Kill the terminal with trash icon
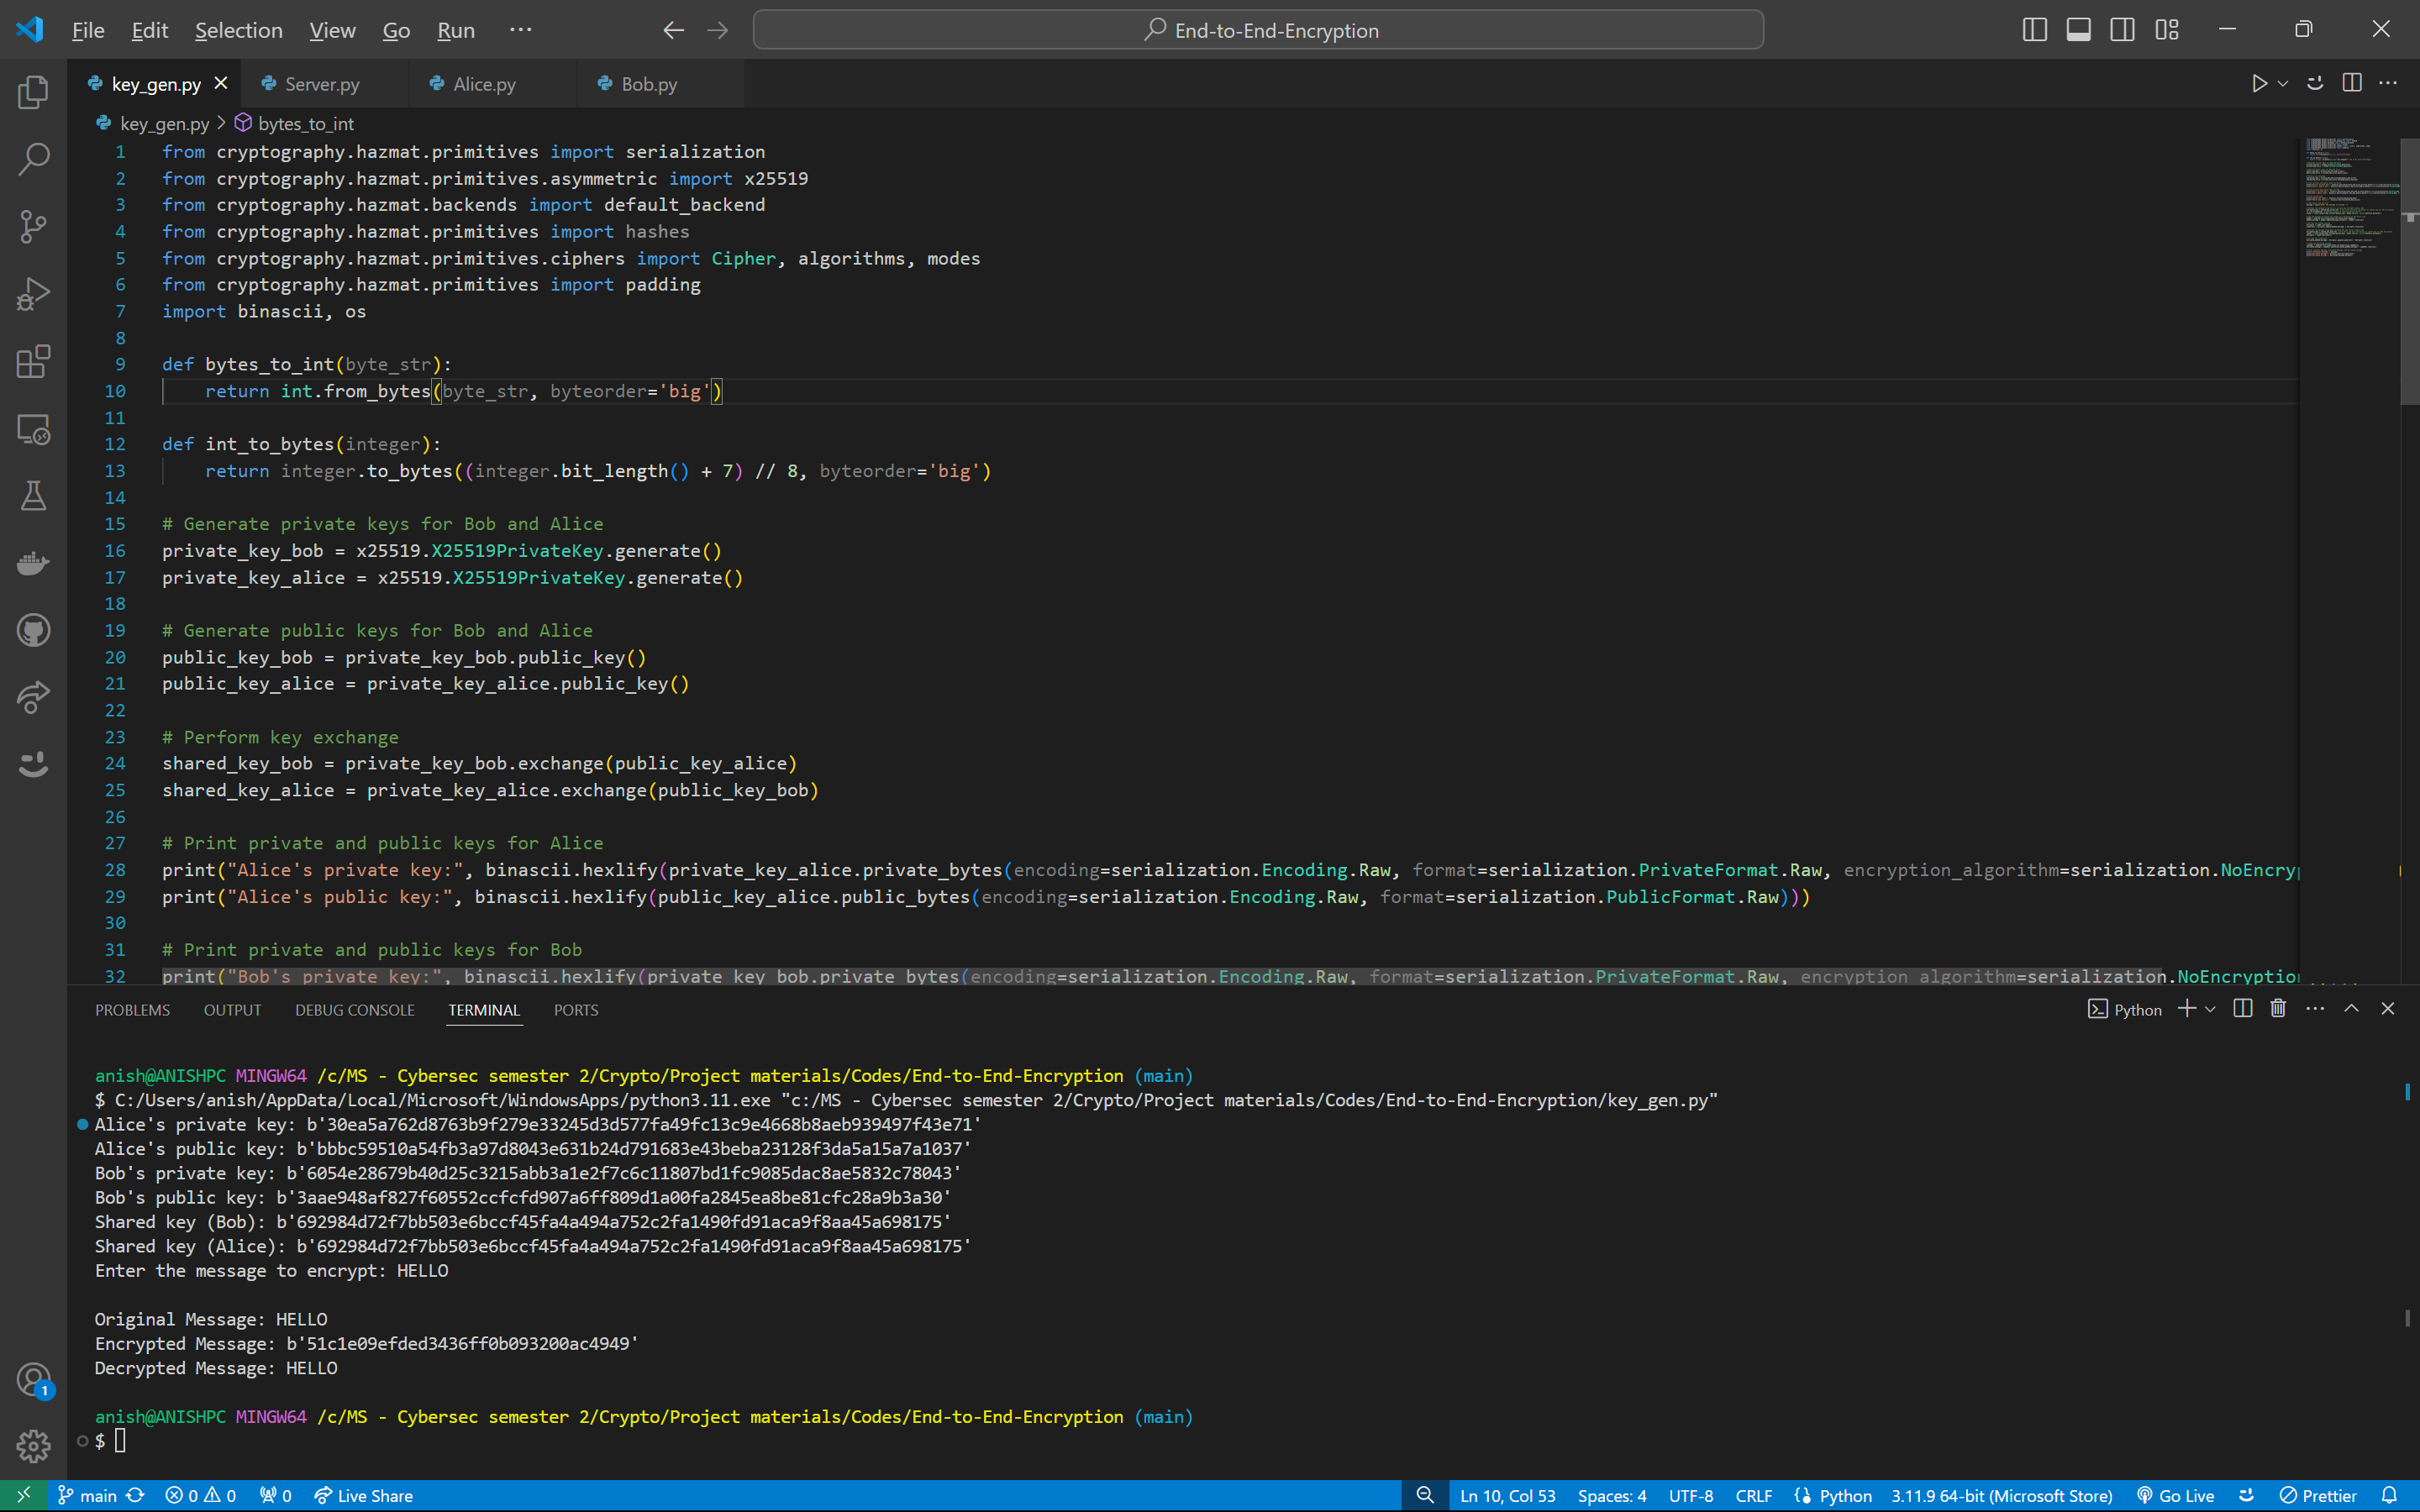2420x1512 pixels. coord(2278,1008)
